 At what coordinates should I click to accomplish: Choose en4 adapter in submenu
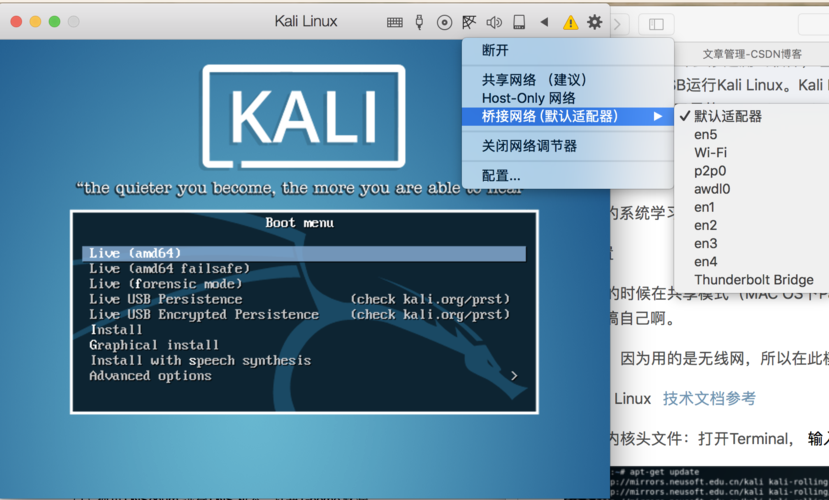752,262
